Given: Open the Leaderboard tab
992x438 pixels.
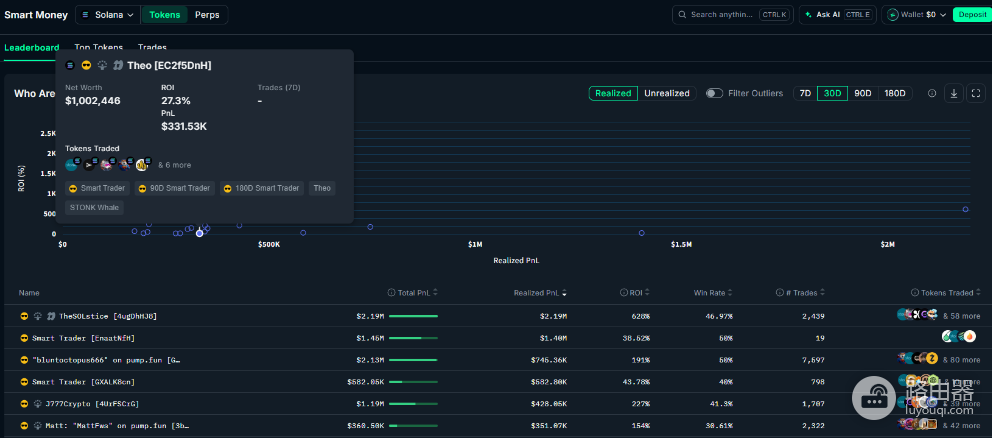Looking at the screenshot, I should click(32, 47).
